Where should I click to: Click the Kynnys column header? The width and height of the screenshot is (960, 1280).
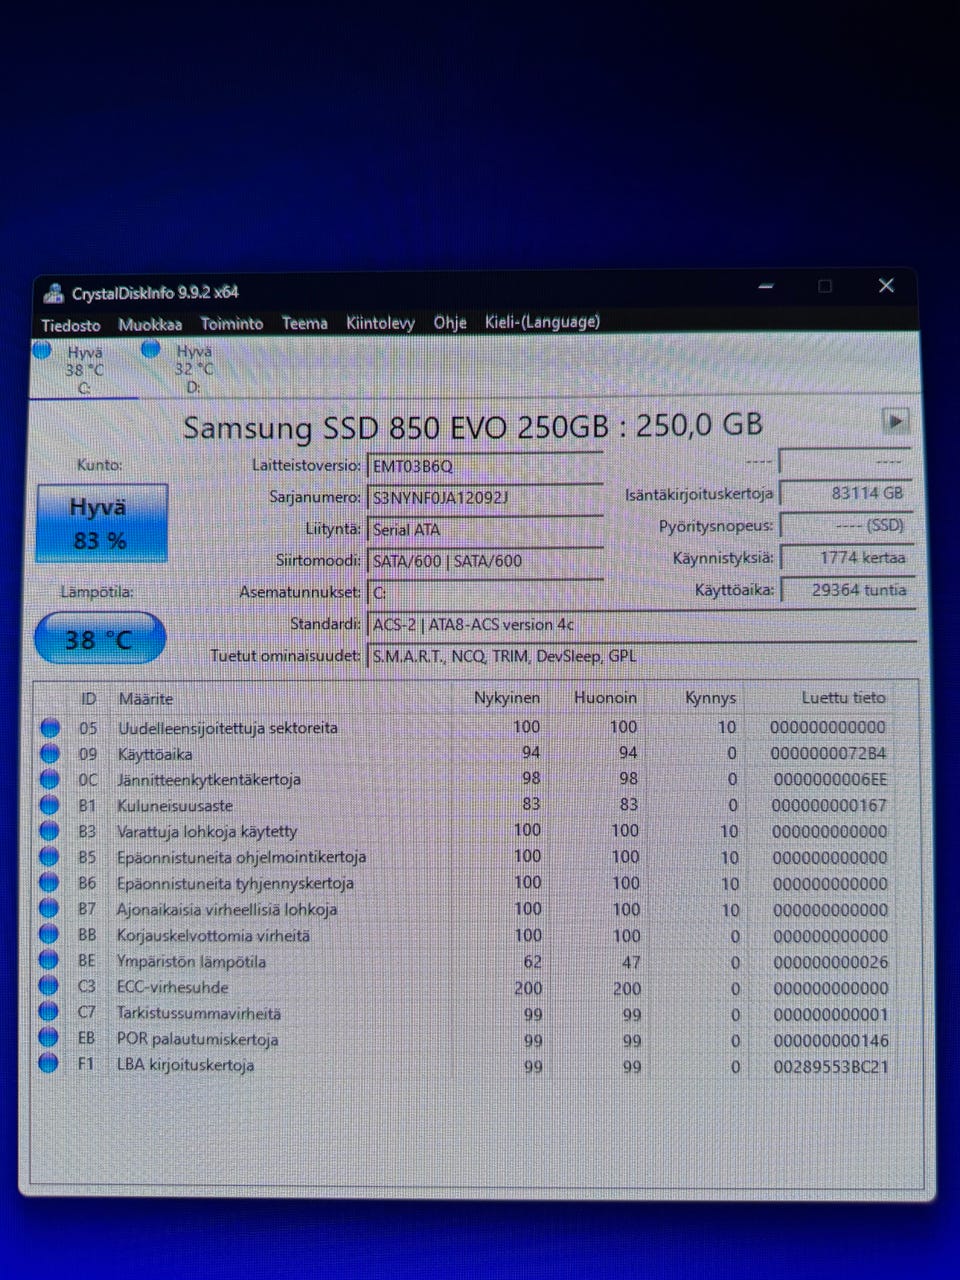[711, 698]
